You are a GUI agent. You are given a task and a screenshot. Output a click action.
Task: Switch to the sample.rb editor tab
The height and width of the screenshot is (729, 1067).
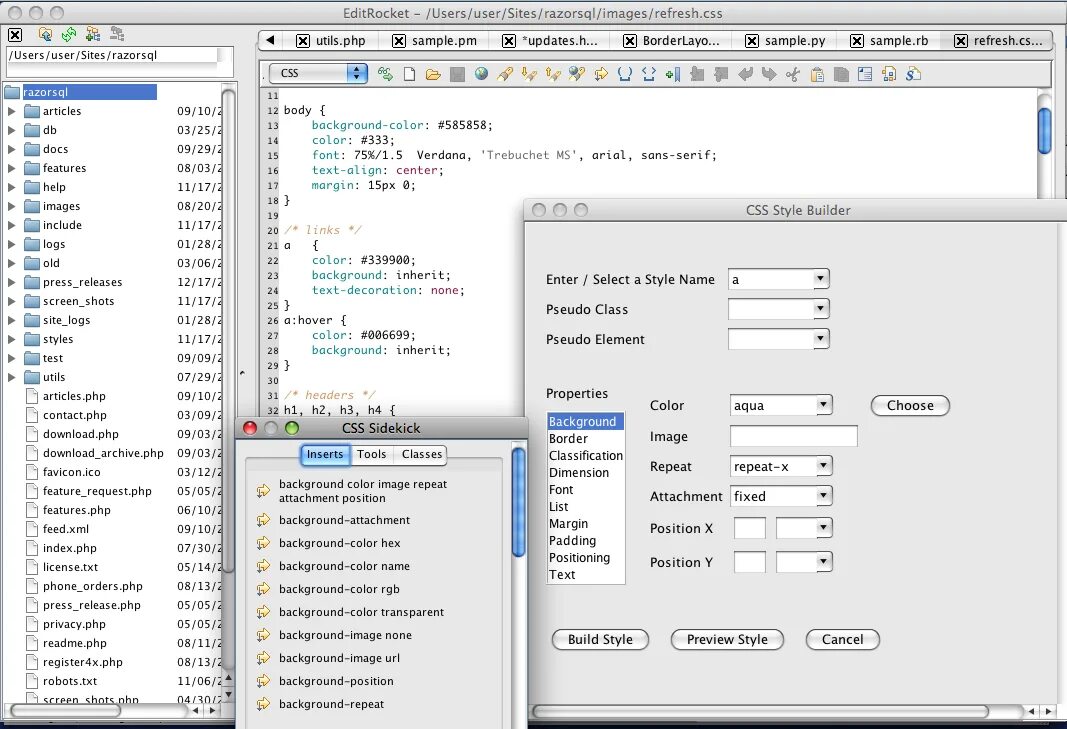(x=899, y=41)
